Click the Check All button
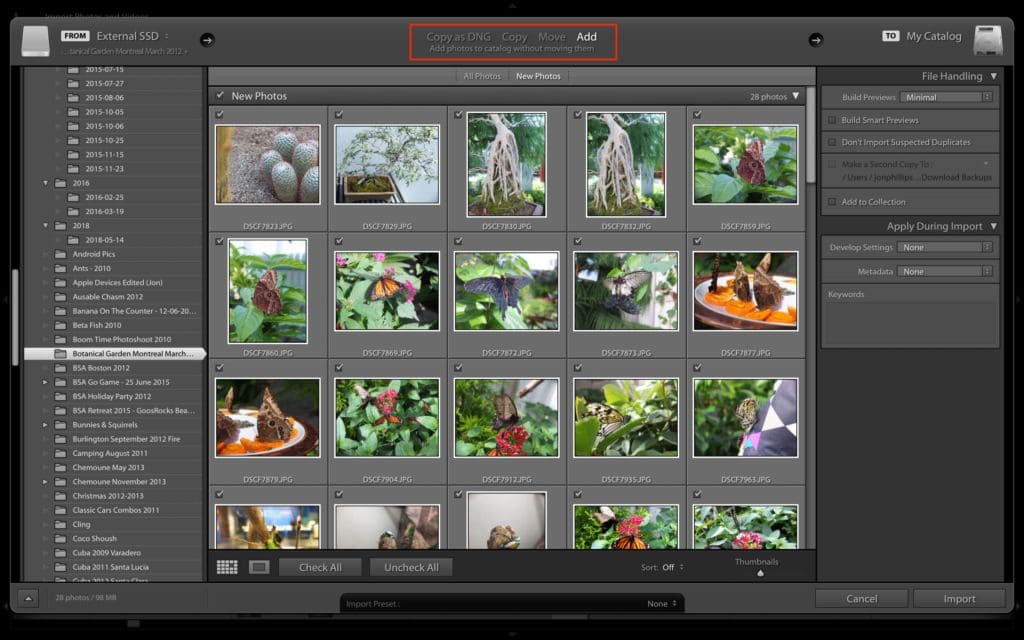 click(x=320, y=568)
